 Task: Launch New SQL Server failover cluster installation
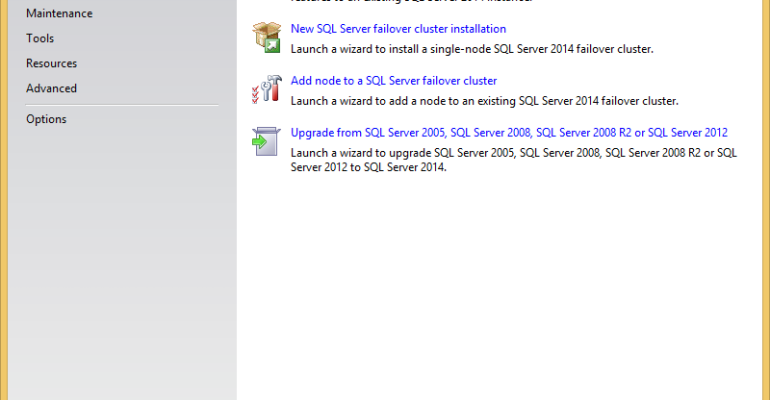[x=398, y=29]
